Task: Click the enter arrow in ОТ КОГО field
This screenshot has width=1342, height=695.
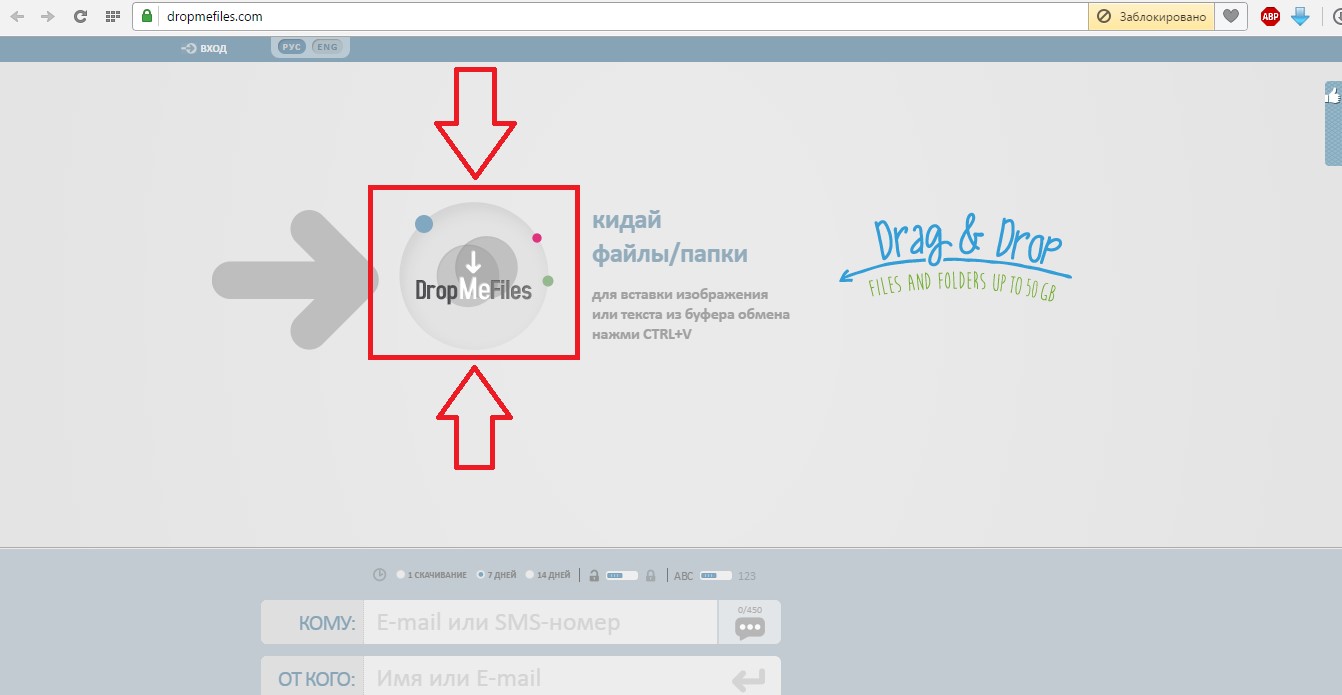Action: pyautogui.click(x=749, y=677)
